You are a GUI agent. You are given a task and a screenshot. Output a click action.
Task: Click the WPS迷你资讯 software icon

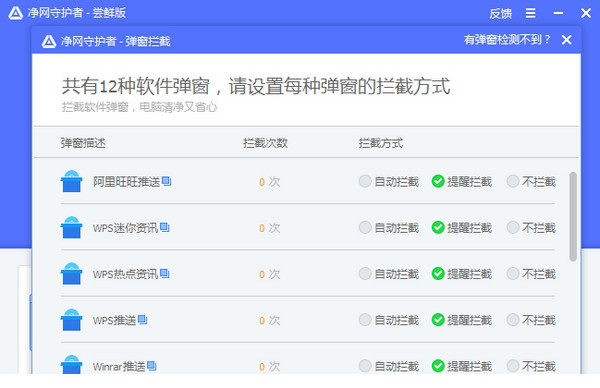[x=72, y=228]
